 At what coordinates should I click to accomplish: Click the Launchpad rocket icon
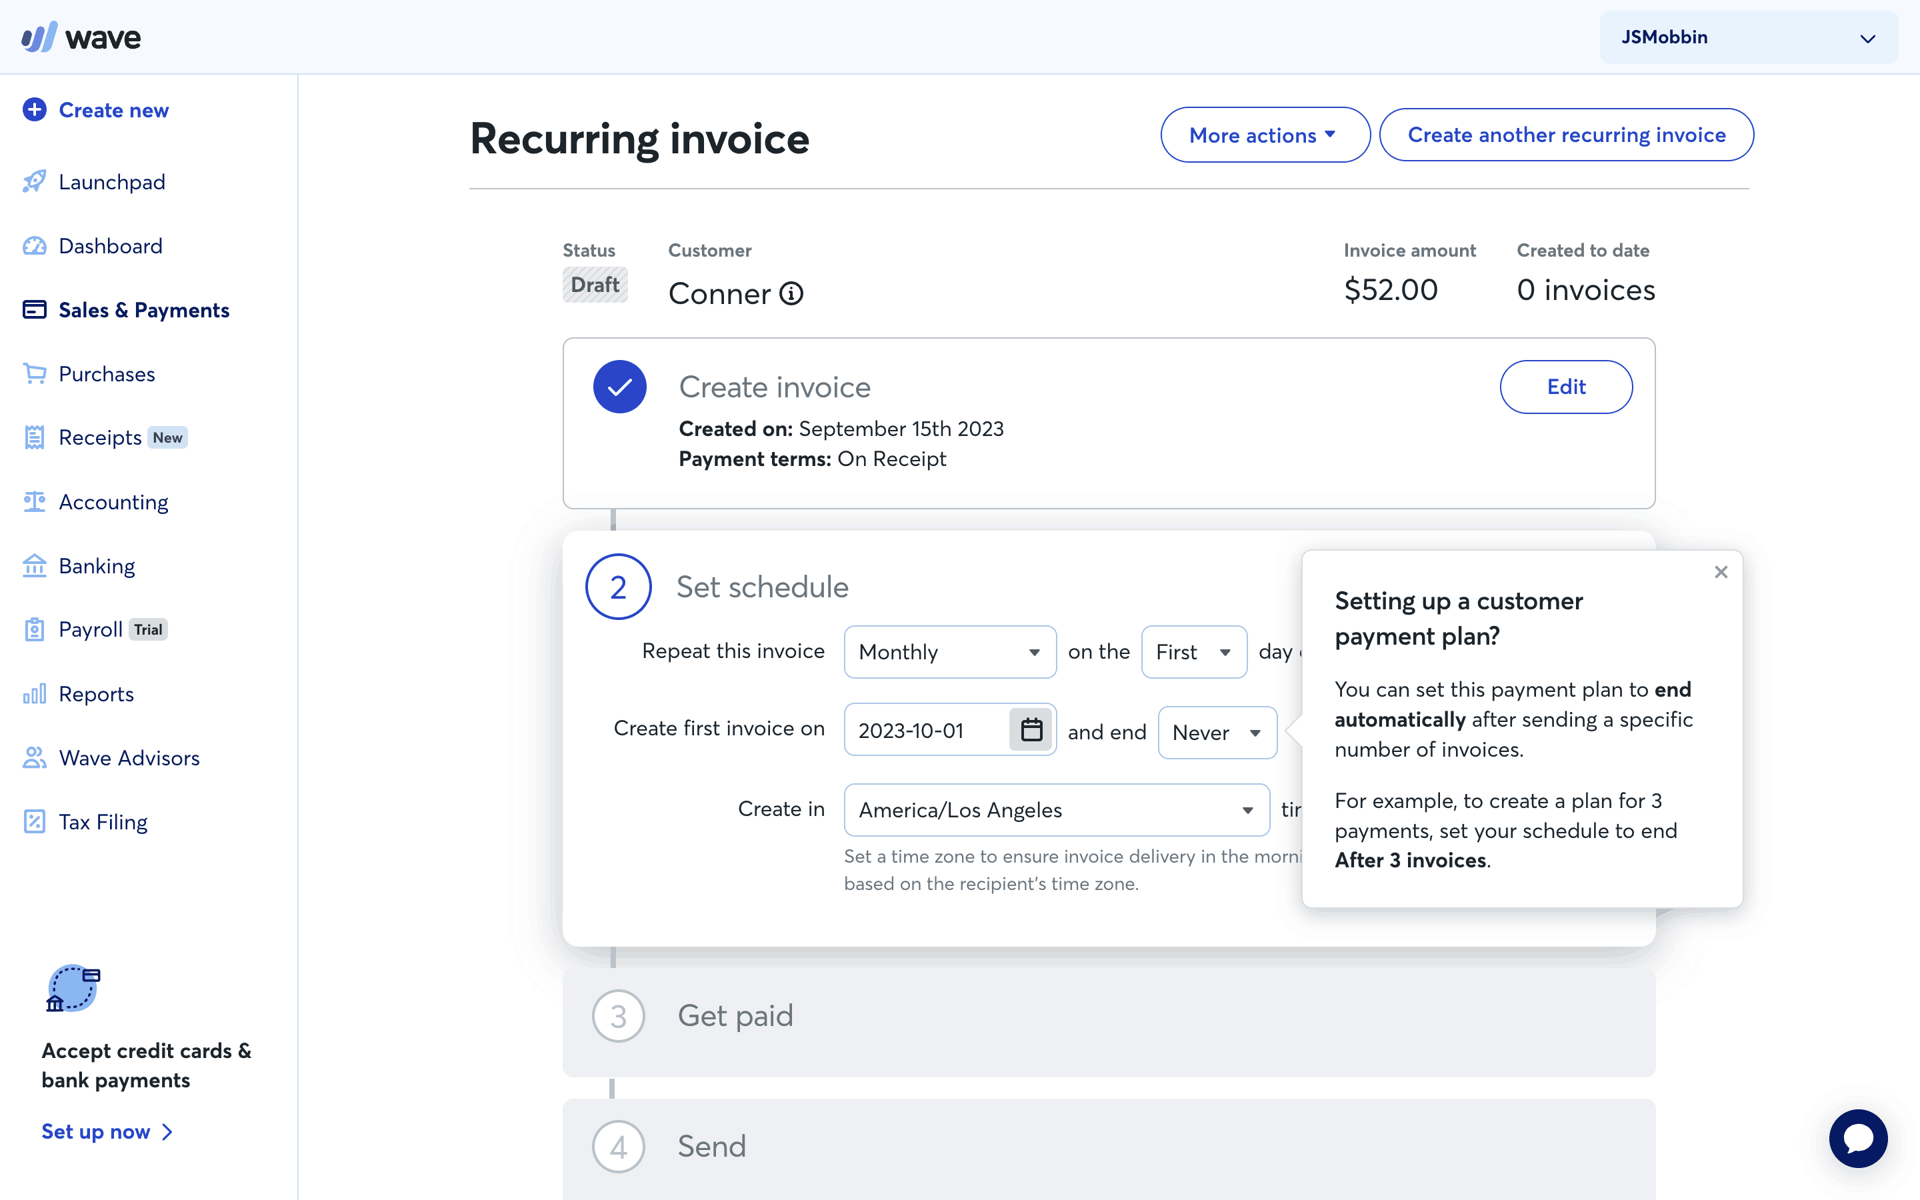tap(34, 181)
